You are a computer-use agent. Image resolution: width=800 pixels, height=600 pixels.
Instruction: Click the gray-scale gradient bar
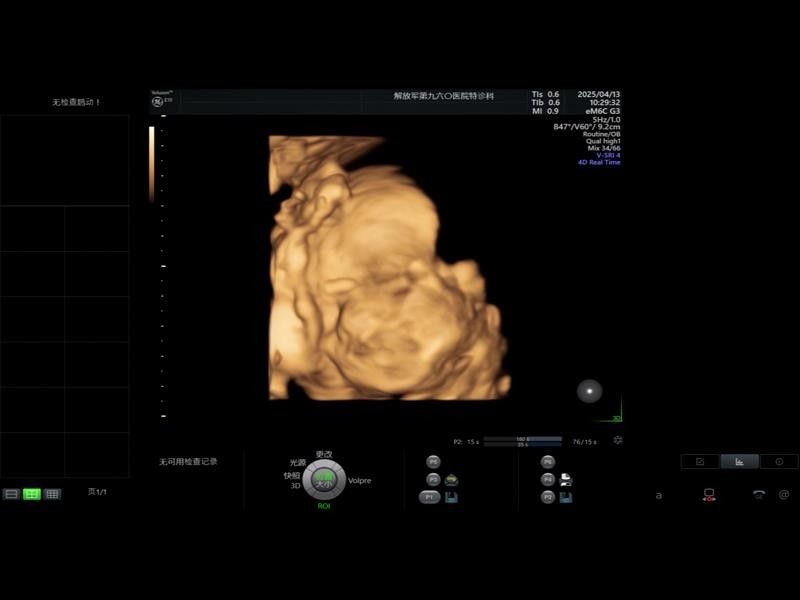[x=152, y=164]
